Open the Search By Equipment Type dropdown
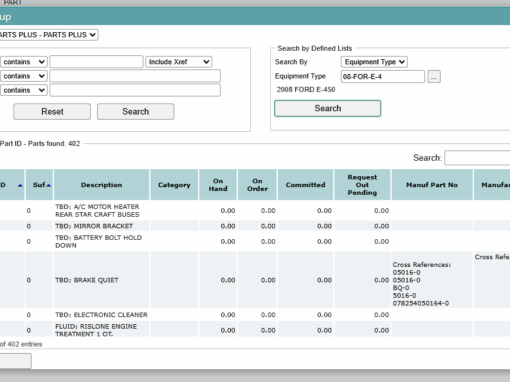510x382 pixels. (374, 62)
